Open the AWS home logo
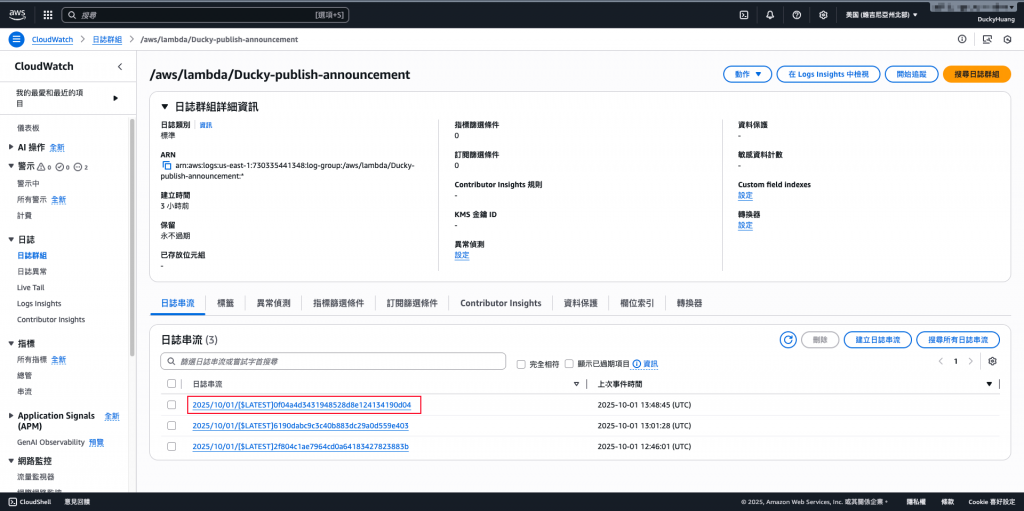The width and height of the screenshot is (1024, 511). [17, 14]
